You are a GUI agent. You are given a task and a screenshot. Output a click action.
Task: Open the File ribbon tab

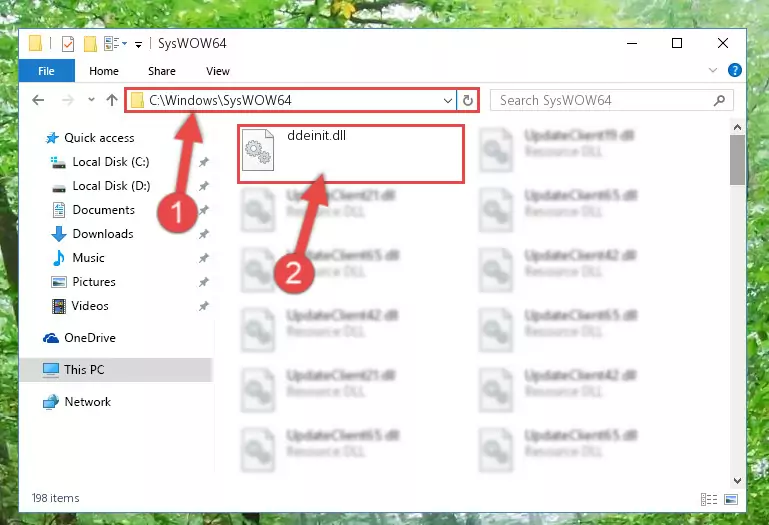(47, 71)
